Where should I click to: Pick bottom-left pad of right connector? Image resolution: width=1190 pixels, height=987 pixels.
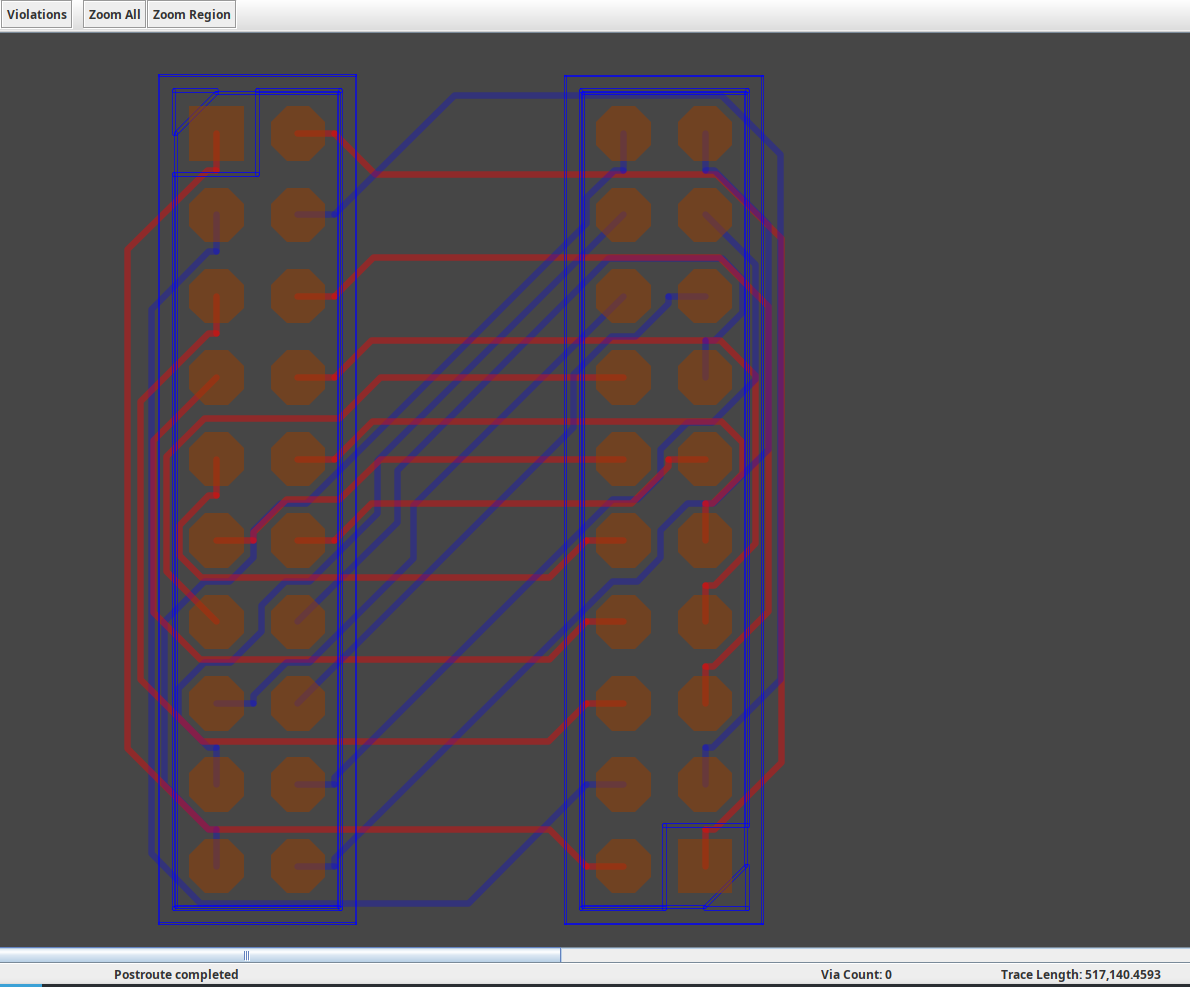623,866
